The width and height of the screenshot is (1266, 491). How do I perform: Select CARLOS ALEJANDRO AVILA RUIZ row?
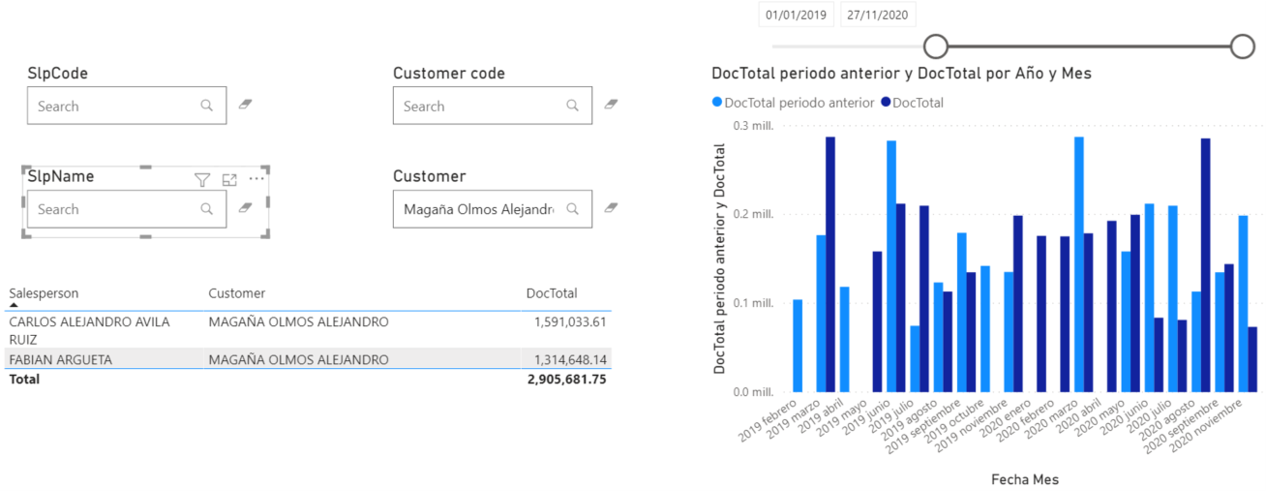[x=308, y=330]
